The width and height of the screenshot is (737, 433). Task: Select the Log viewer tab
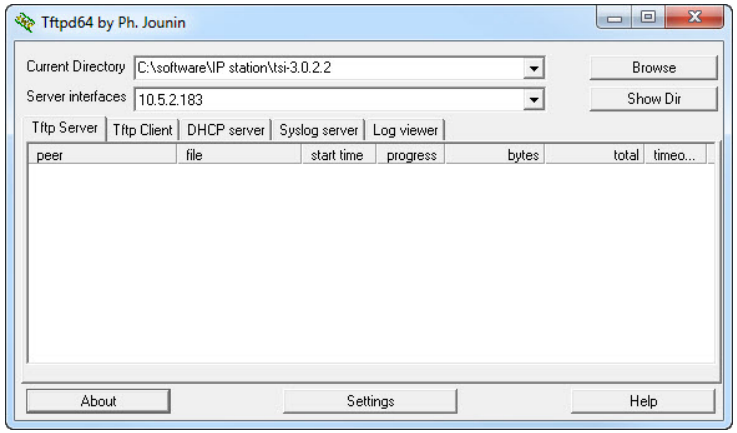[x=405, y=130]
